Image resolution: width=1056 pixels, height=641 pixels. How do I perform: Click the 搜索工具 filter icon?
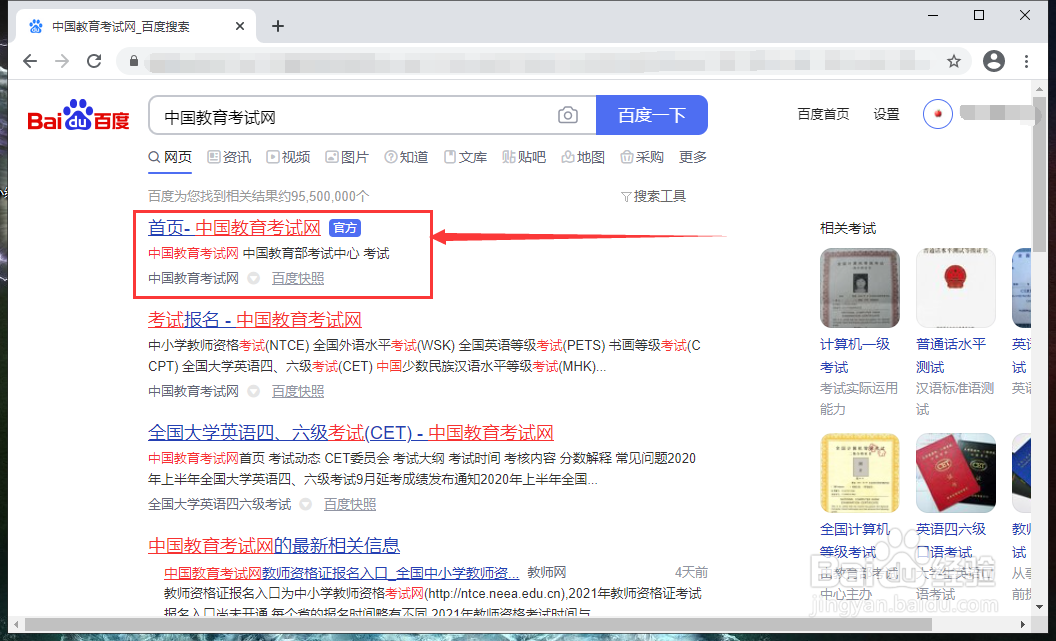[x=626, y=197]
